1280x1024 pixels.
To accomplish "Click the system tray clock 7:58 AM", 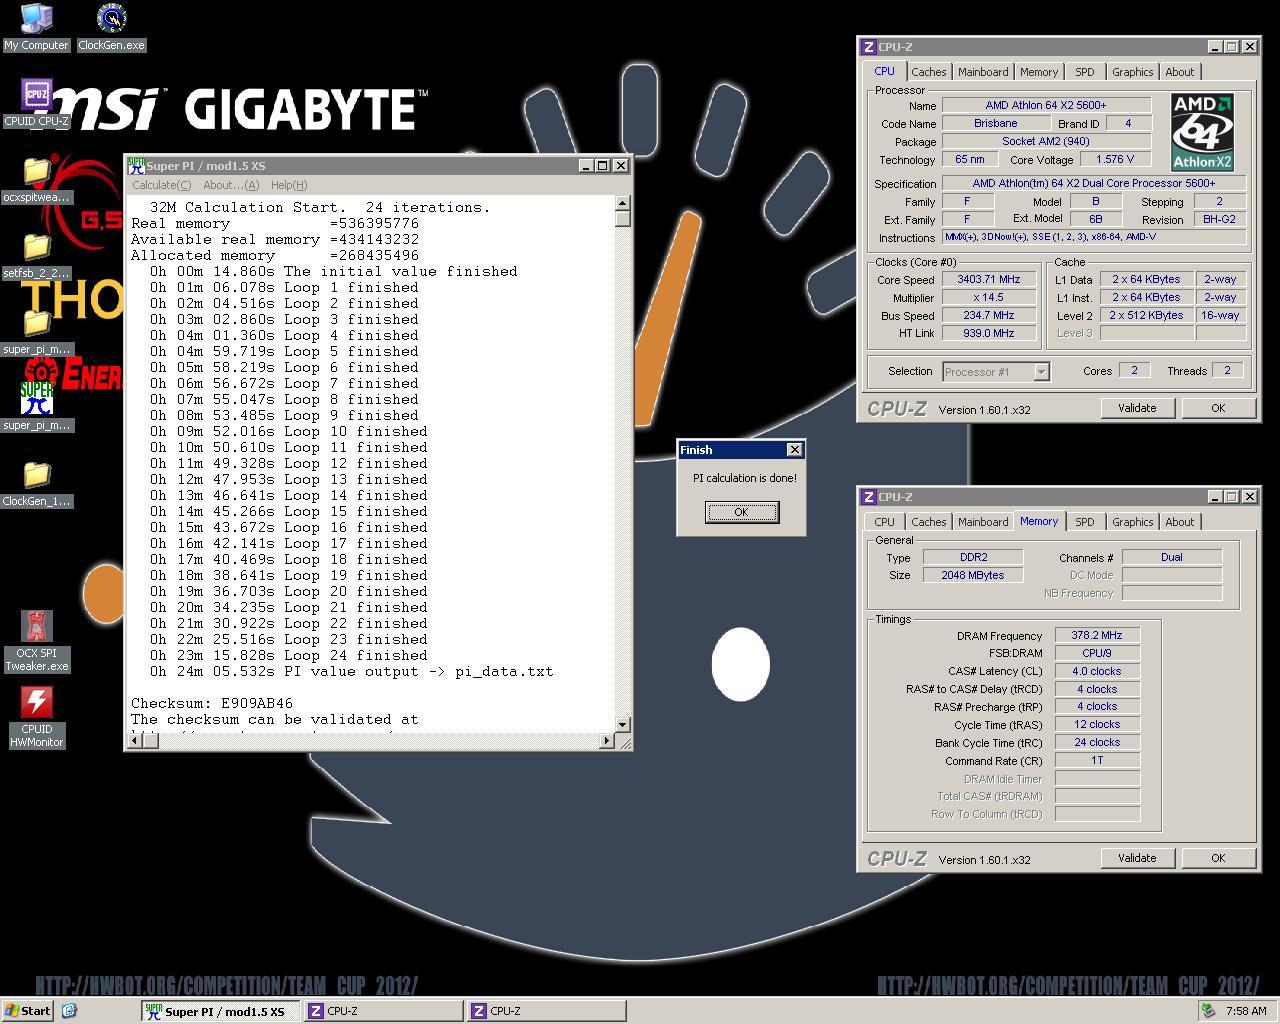I will 1246,1011.
